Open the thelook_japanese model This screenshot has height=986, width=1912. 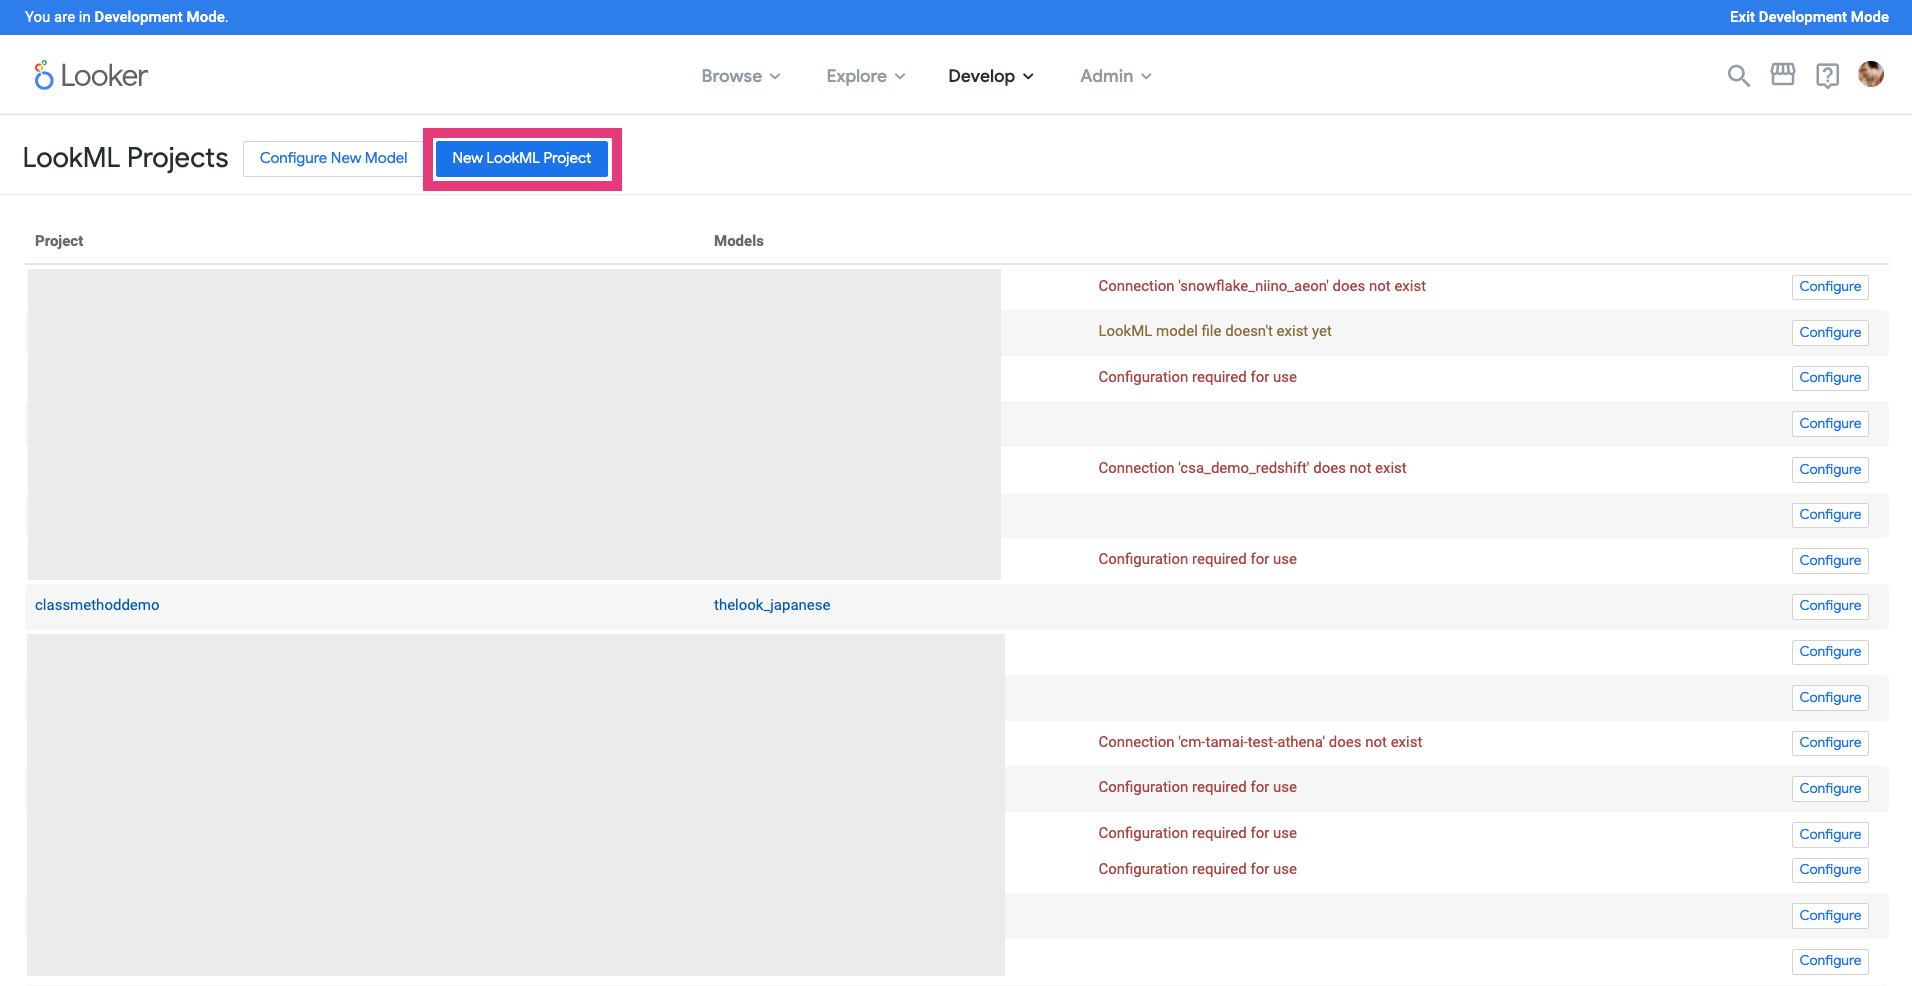tap(771, 604)
